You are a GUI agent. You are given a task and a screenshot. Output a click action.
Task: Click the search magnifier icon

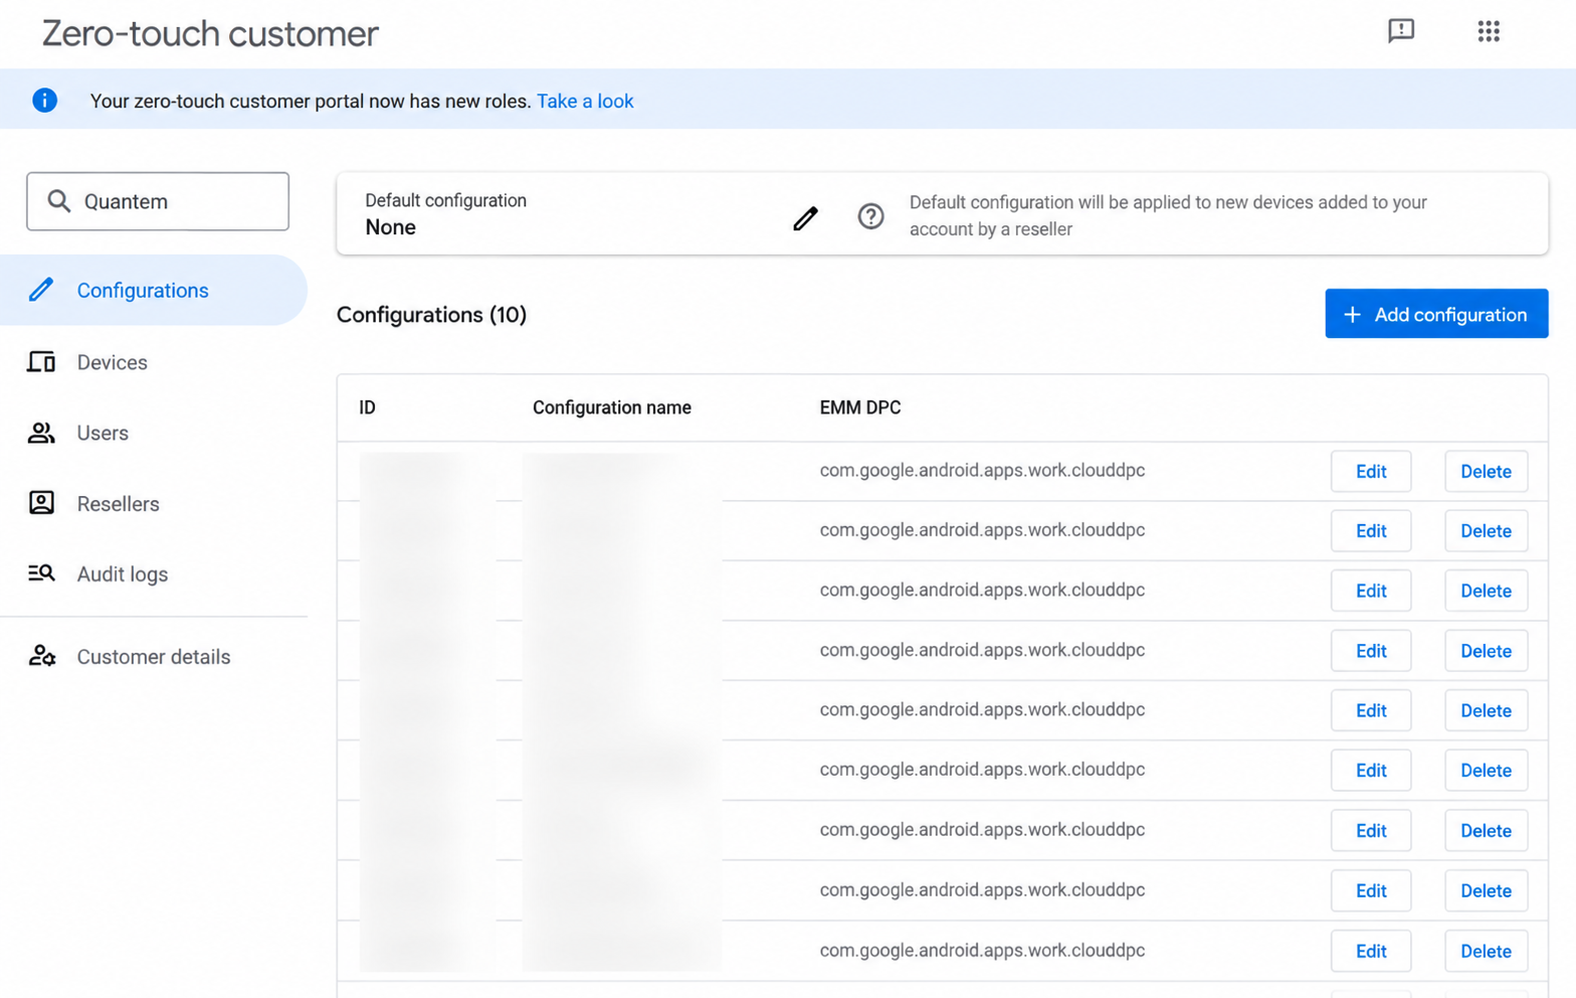coord(59,201)
